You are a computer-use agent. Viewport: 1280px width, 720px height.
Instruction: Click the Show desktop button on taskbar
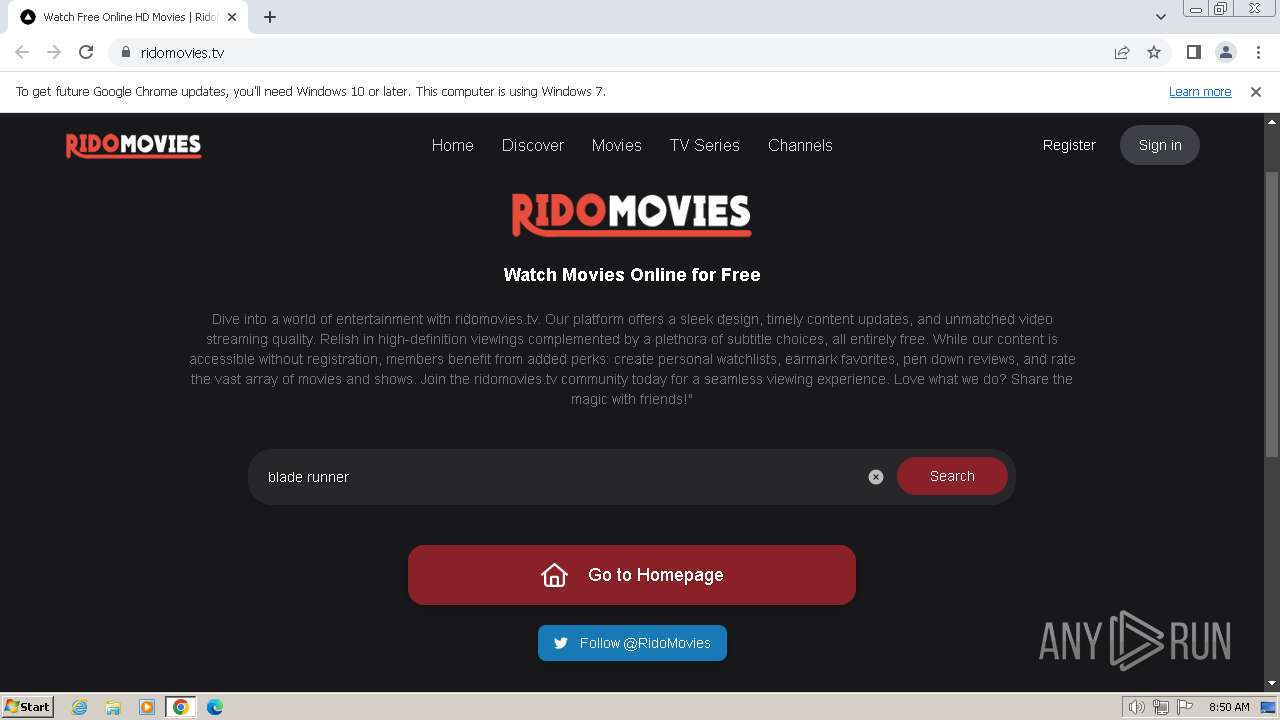click(1269, 707)
